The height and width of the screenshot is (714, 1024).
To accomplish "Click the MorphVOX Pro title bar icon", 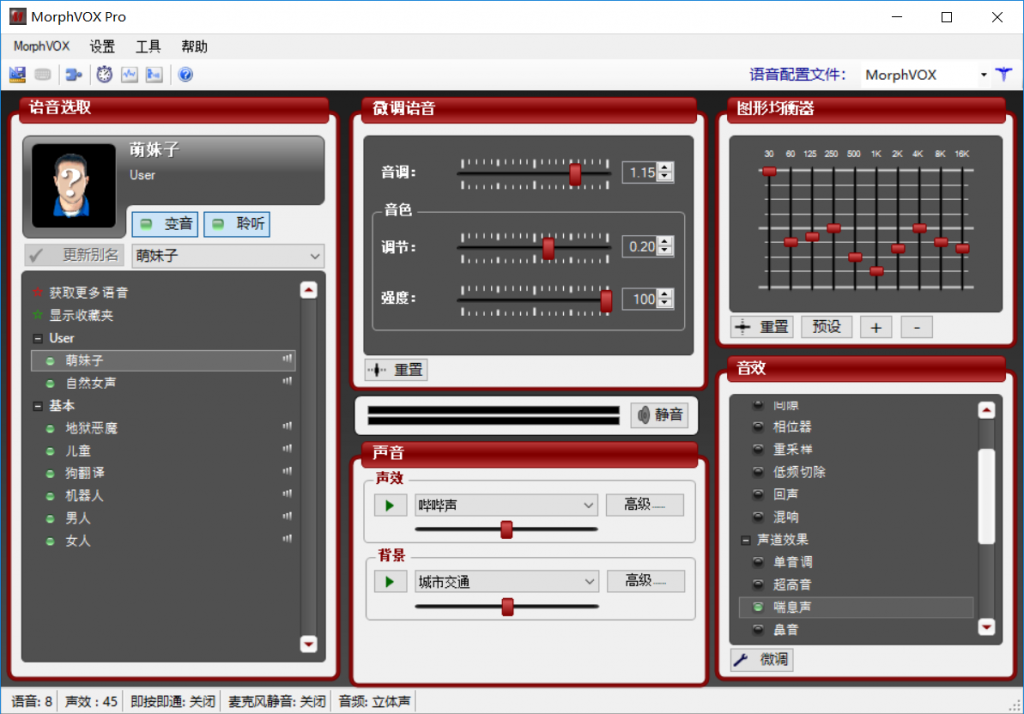I will [18, 16].
